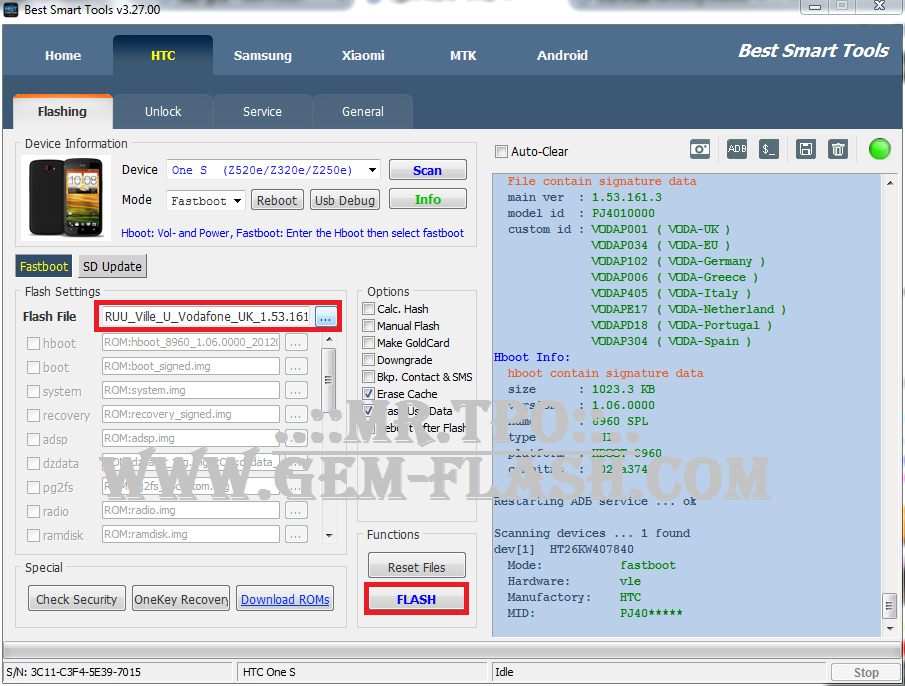This screenshot has width=905, height=686.
Task: Click the Usb Debug button
Action: pyautogui.click(x=345, y=200)
